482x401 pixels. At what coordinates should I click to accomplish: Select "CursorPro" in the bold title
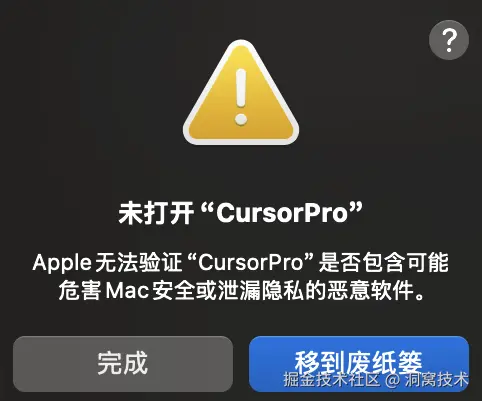click(282, 213)
